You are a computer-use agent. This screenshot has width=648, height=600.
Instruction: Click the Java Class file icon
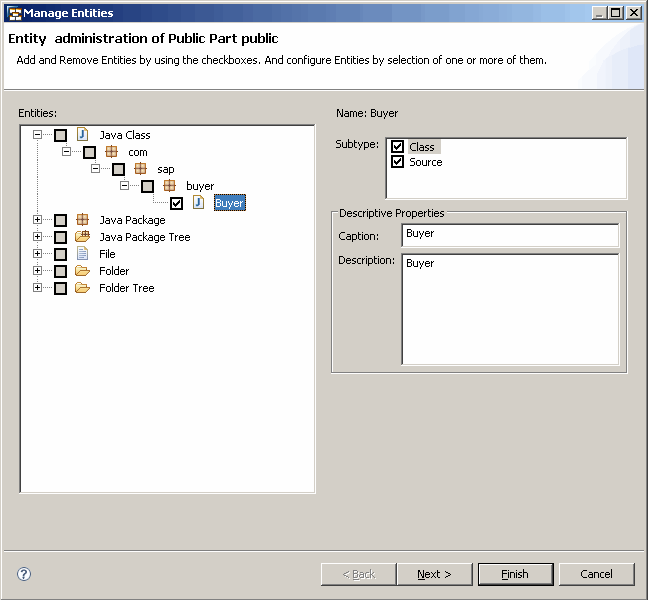tap(83, 135)
